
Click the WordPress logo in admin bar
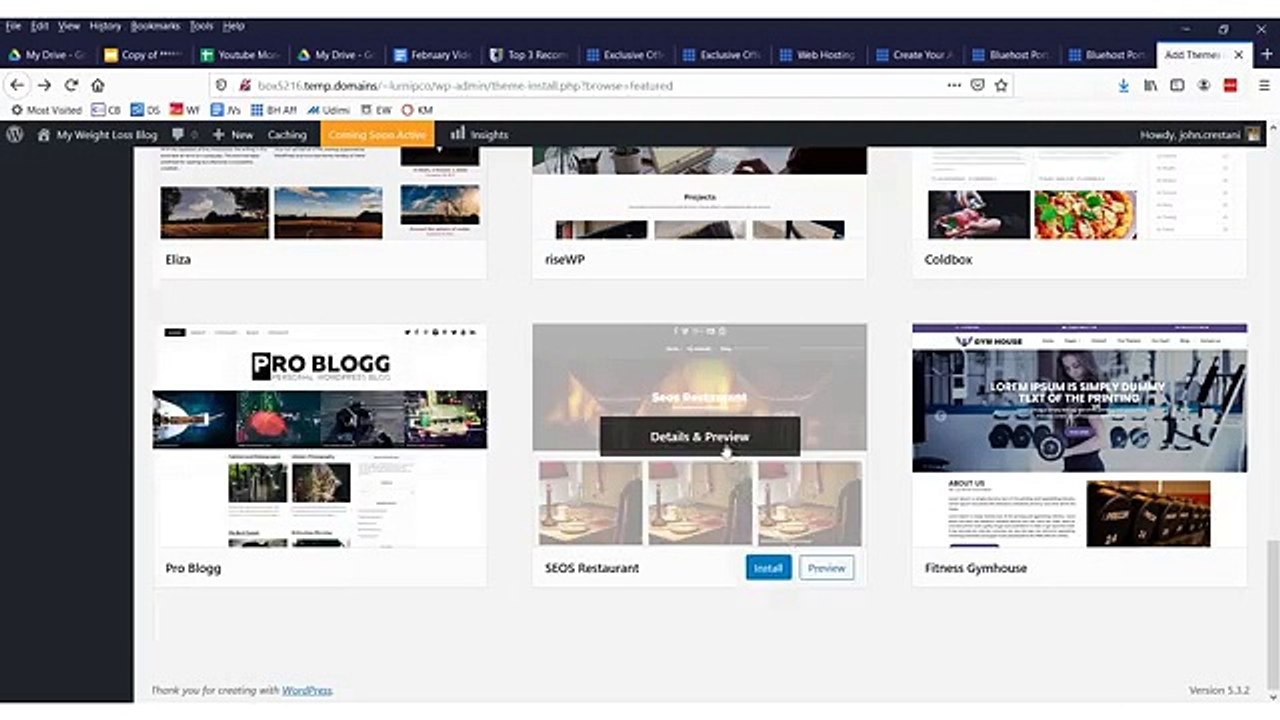click(x=15, y=134)
